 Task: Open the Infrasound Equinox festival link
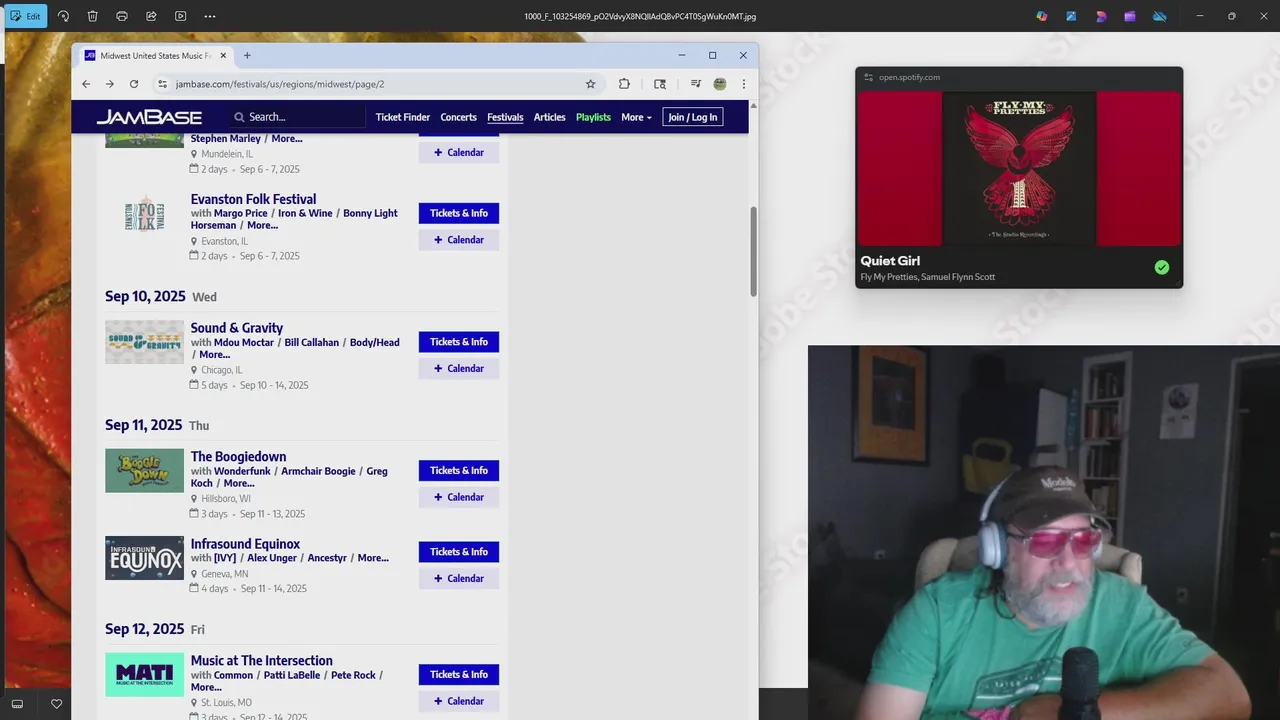pos(245,544)
